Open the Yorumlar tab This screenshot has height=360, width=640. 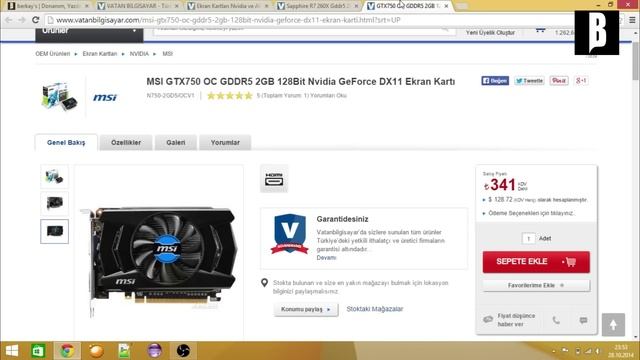[x=225, y=142]
